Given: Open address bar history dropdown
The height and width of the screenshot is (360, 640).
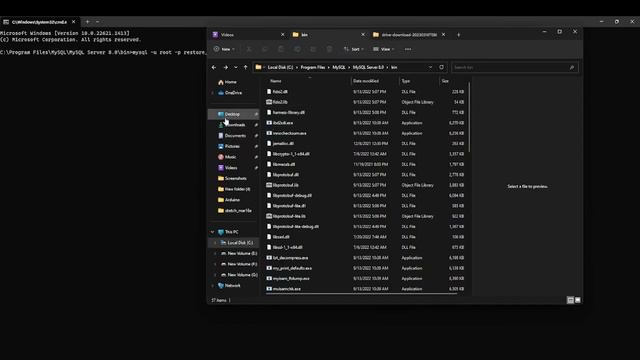Looking at the screenshot, I should 430,67.
